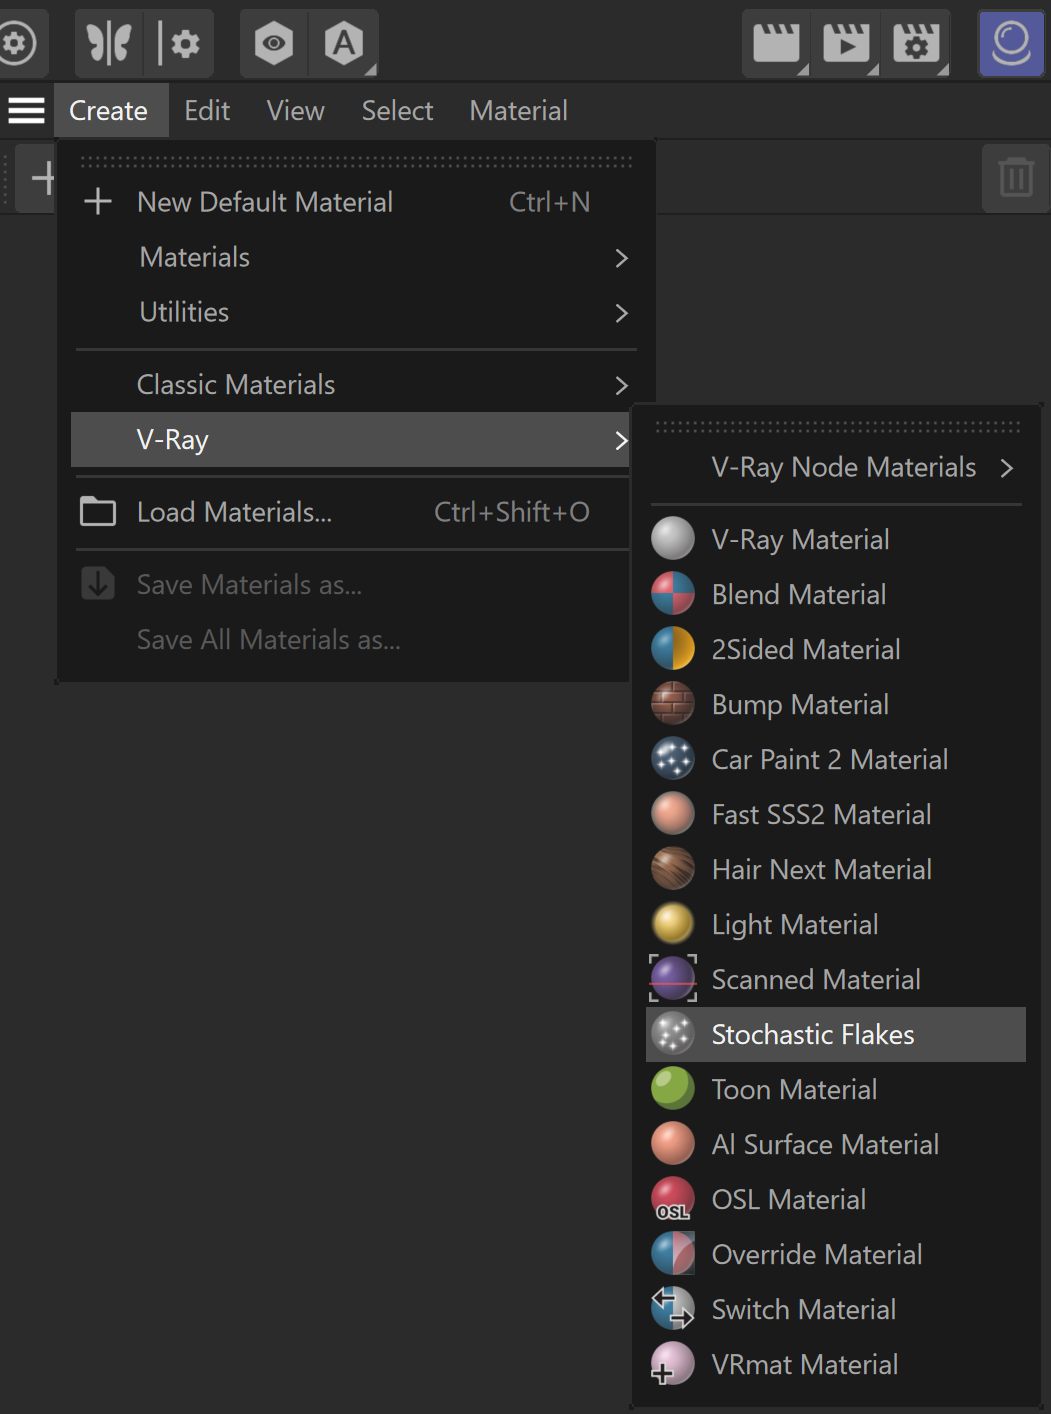Choose Switch Material with arrows icon
The width and height of the screenshot is (1051, 1414).
(x=836, y=1310)
